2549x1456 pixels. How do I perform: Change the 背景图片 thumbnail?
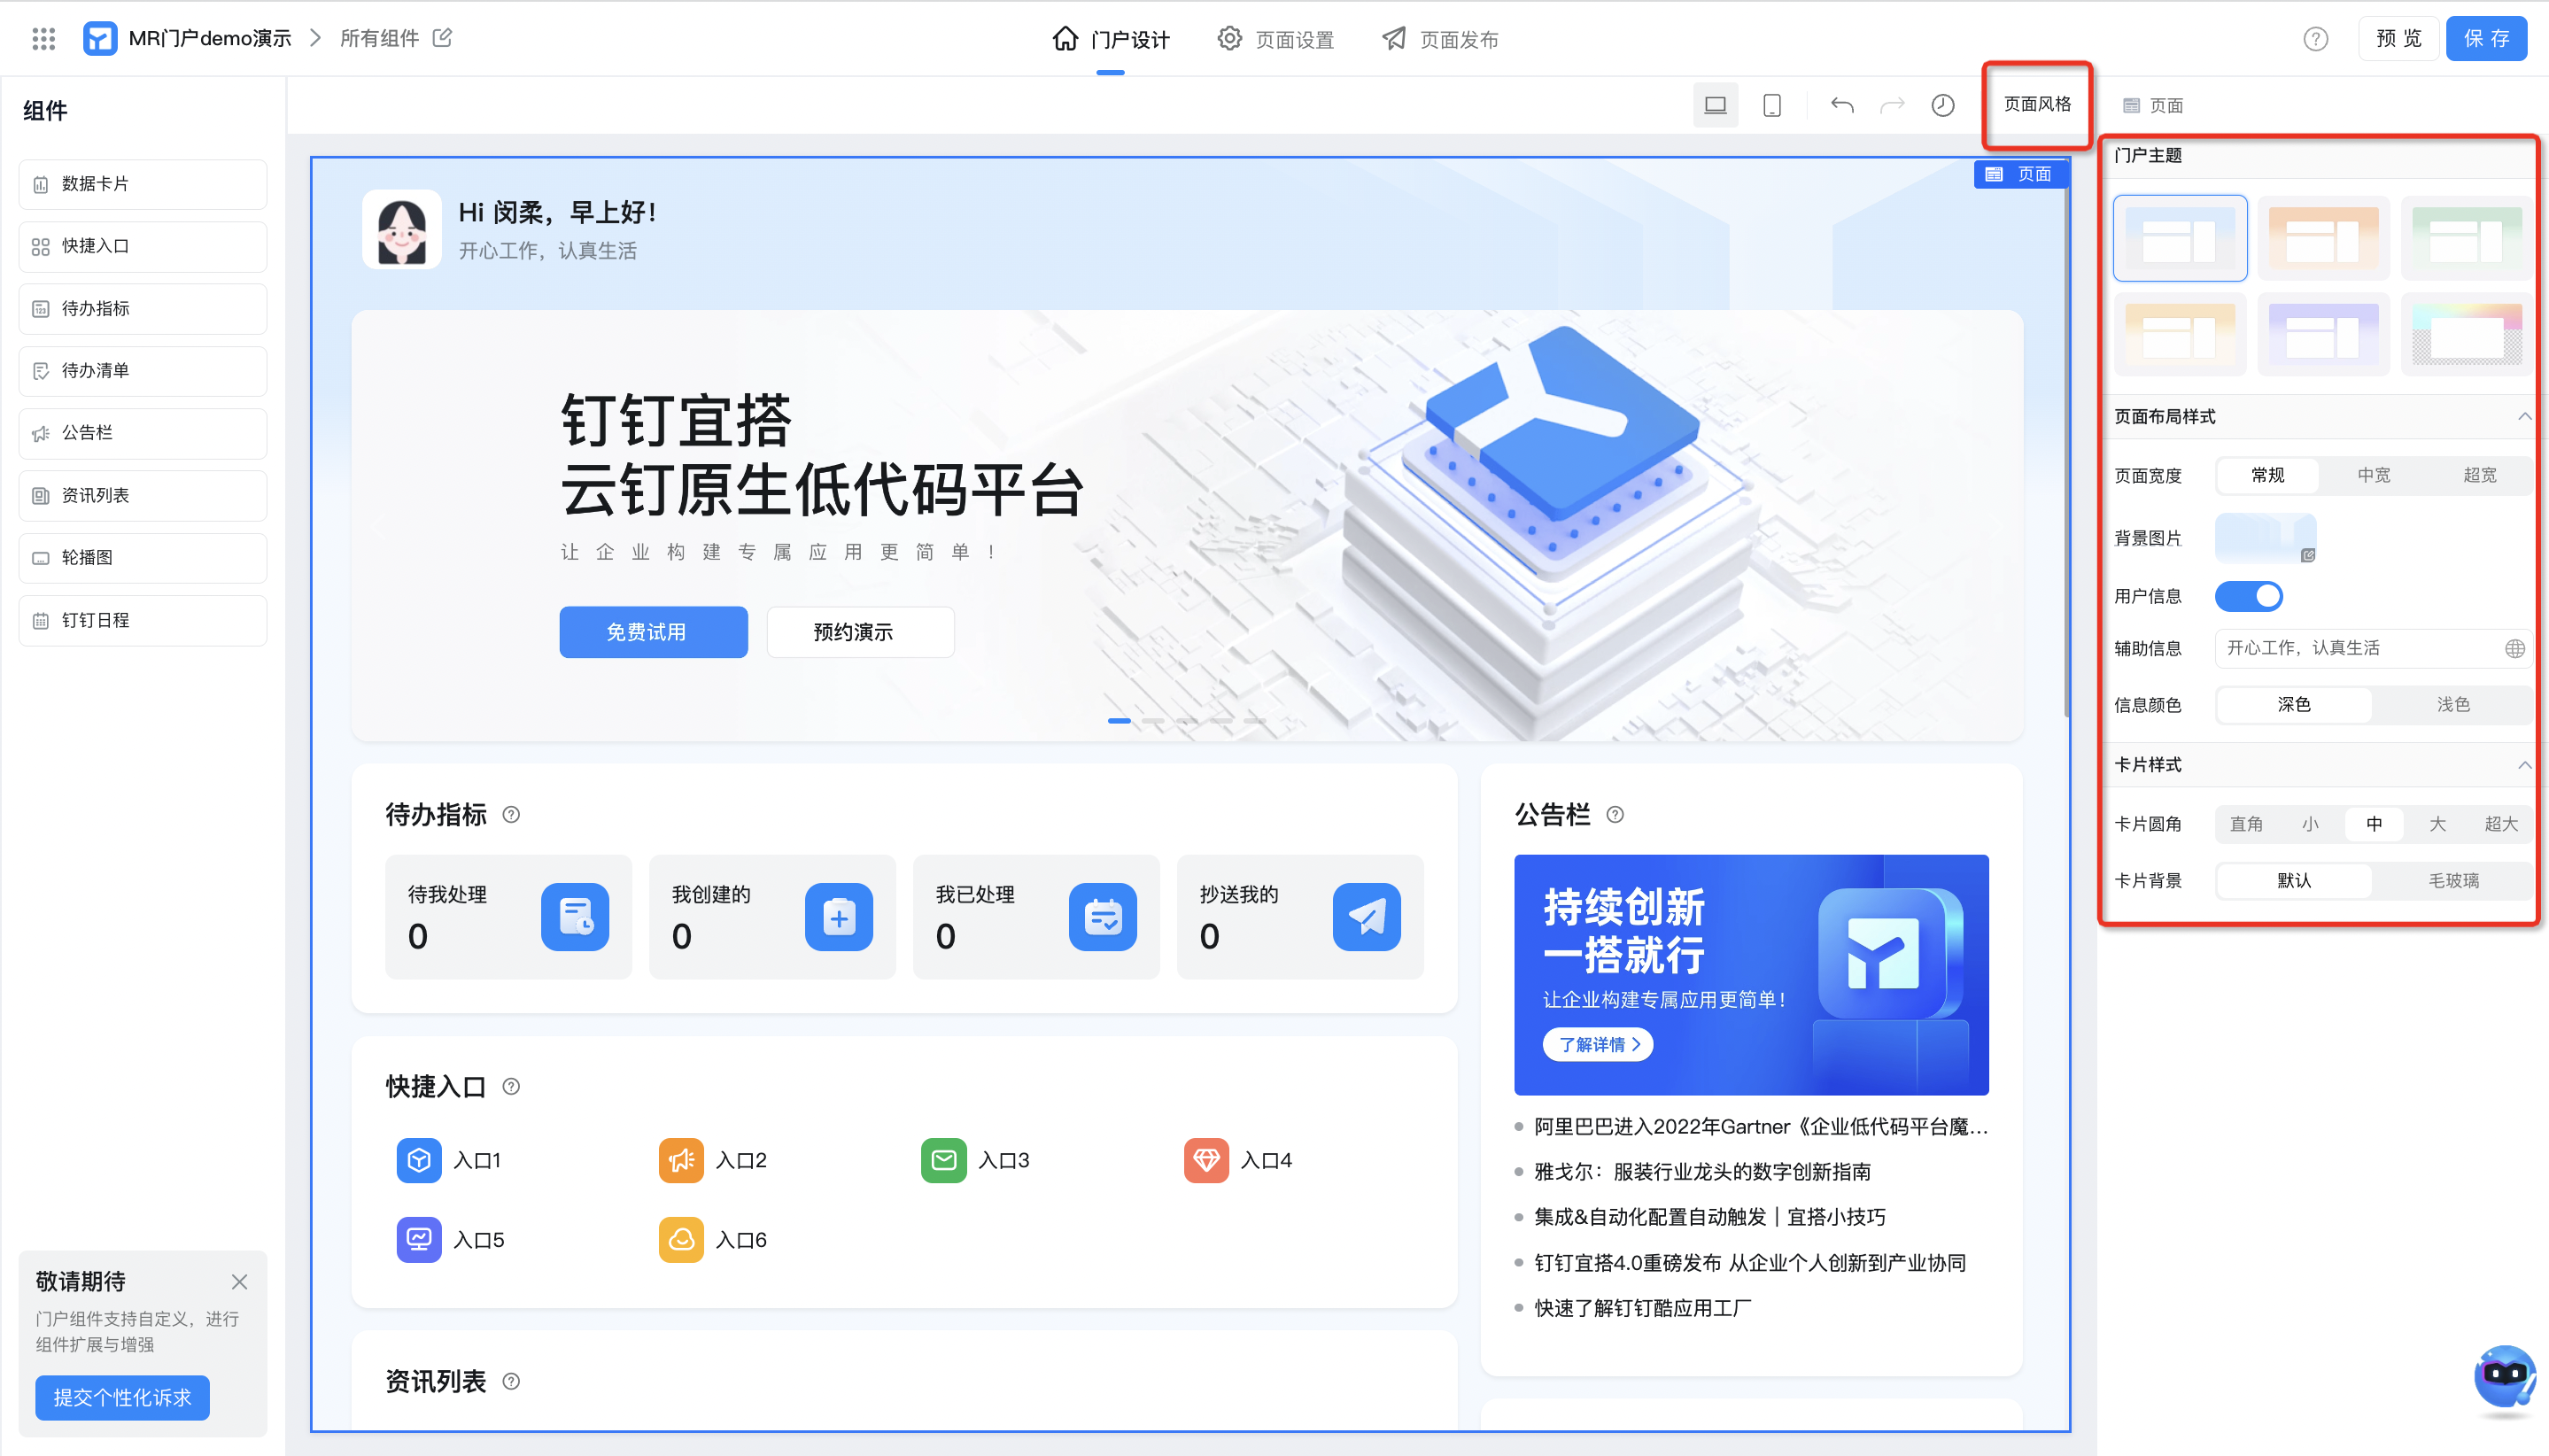(x=2265, y=538)
